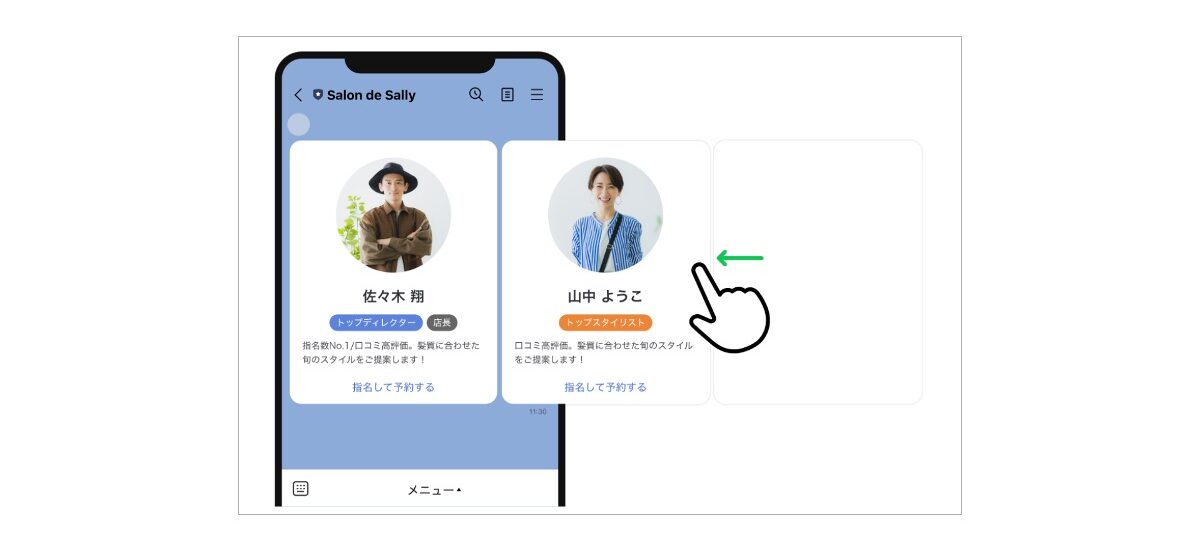Tap the name 山中 ようこ on card
The image size is (1200, 552).
[605, 296]
